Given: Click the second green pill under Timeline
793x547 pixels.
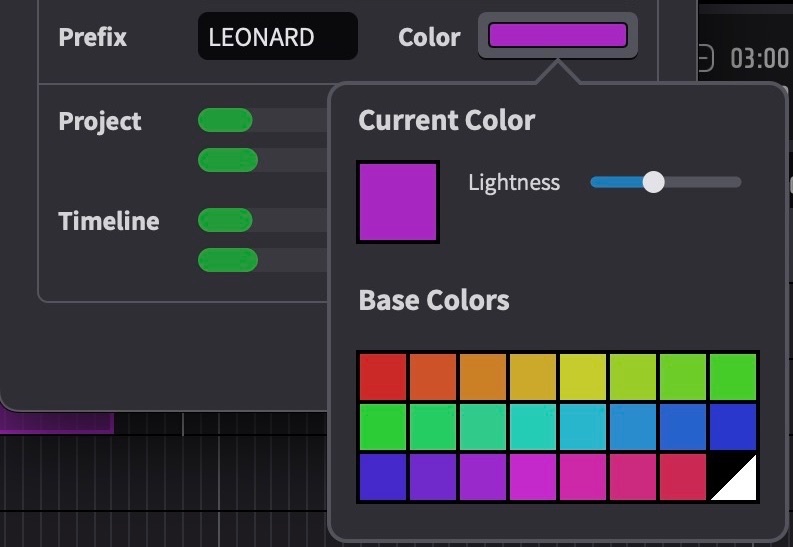Looking at the screenshot, I should 228,260.
